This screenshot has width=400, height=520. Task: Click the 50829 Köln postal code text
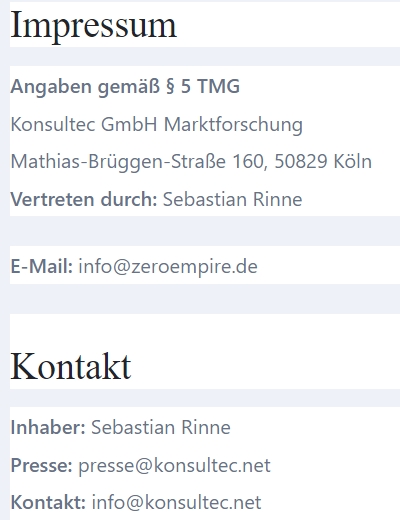pyautogui.click(x=323, y=162)
